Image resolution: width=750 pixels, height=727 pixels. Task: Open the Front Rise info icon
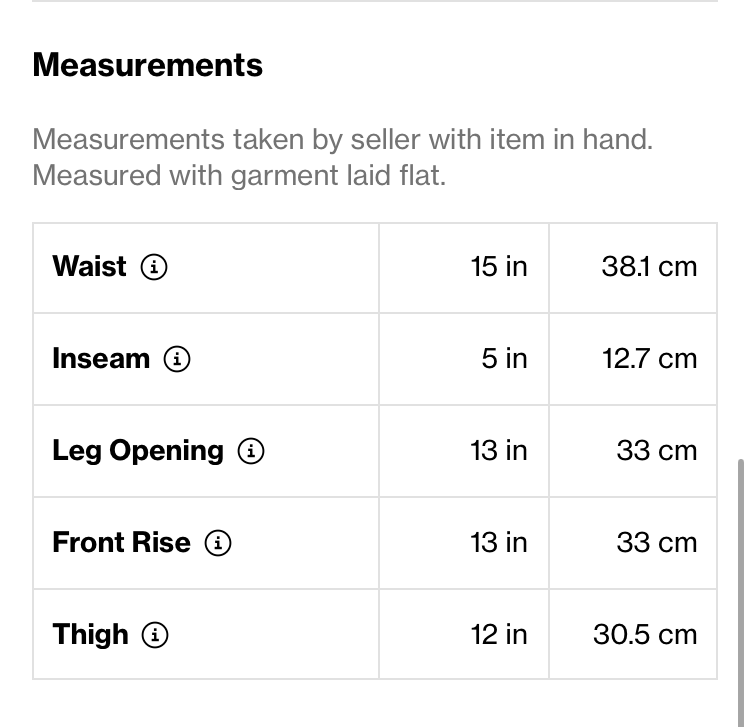click(218, 543)
